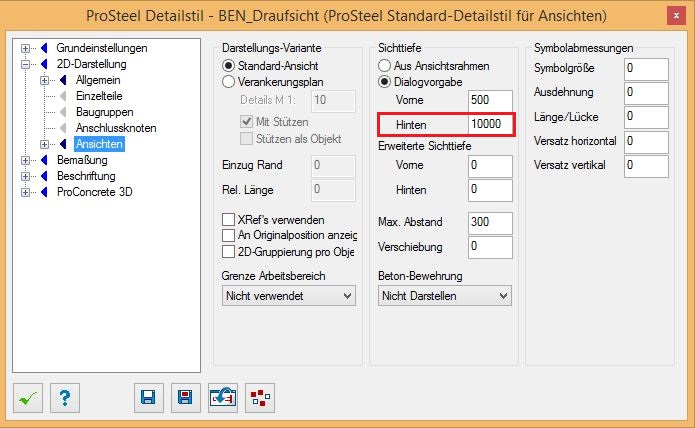Click the blue floppy disk save icon

click(148, 398)
